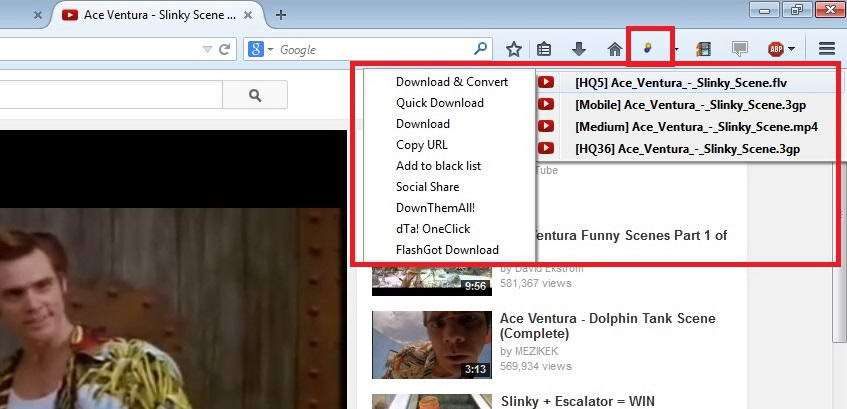
Task: Choose Social Share menu entry
Action: click(x=427, y=187)
